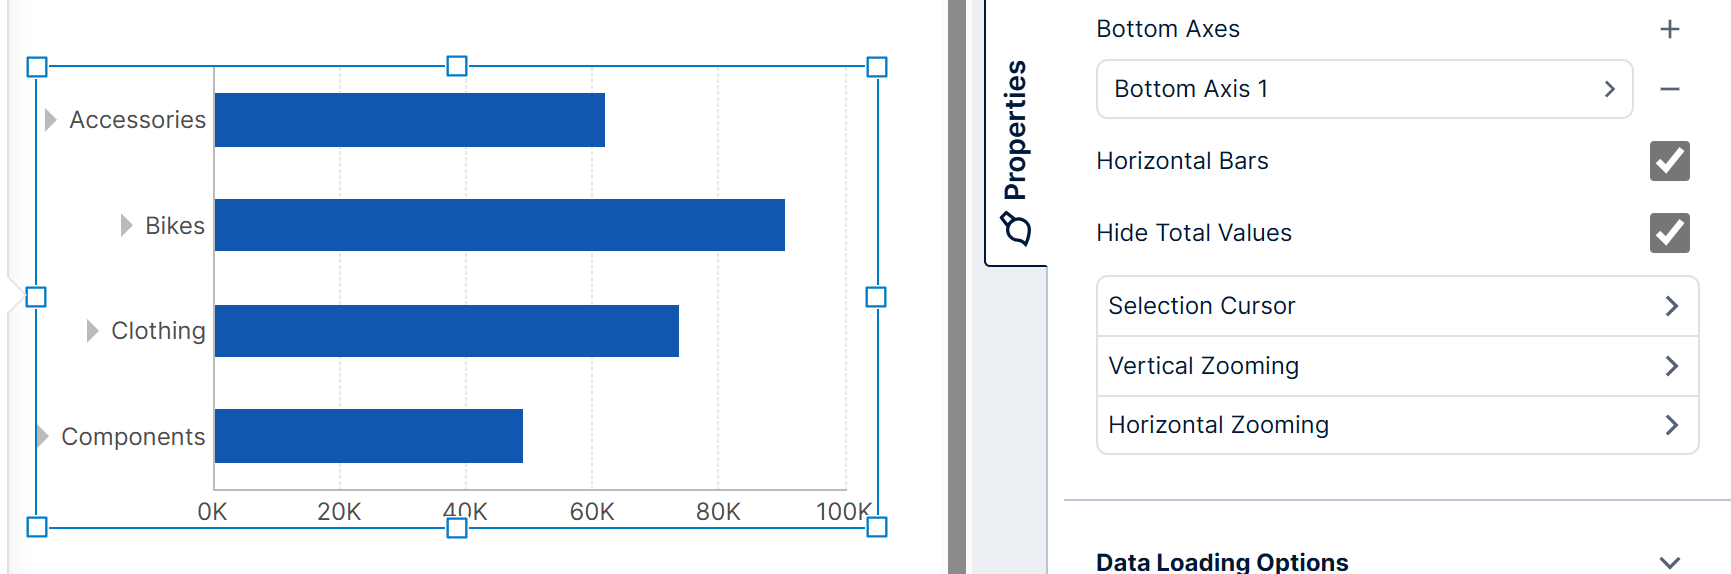Open Horizontal Zooming settings
1731x574 pixels.
(x=1397, y=425)
